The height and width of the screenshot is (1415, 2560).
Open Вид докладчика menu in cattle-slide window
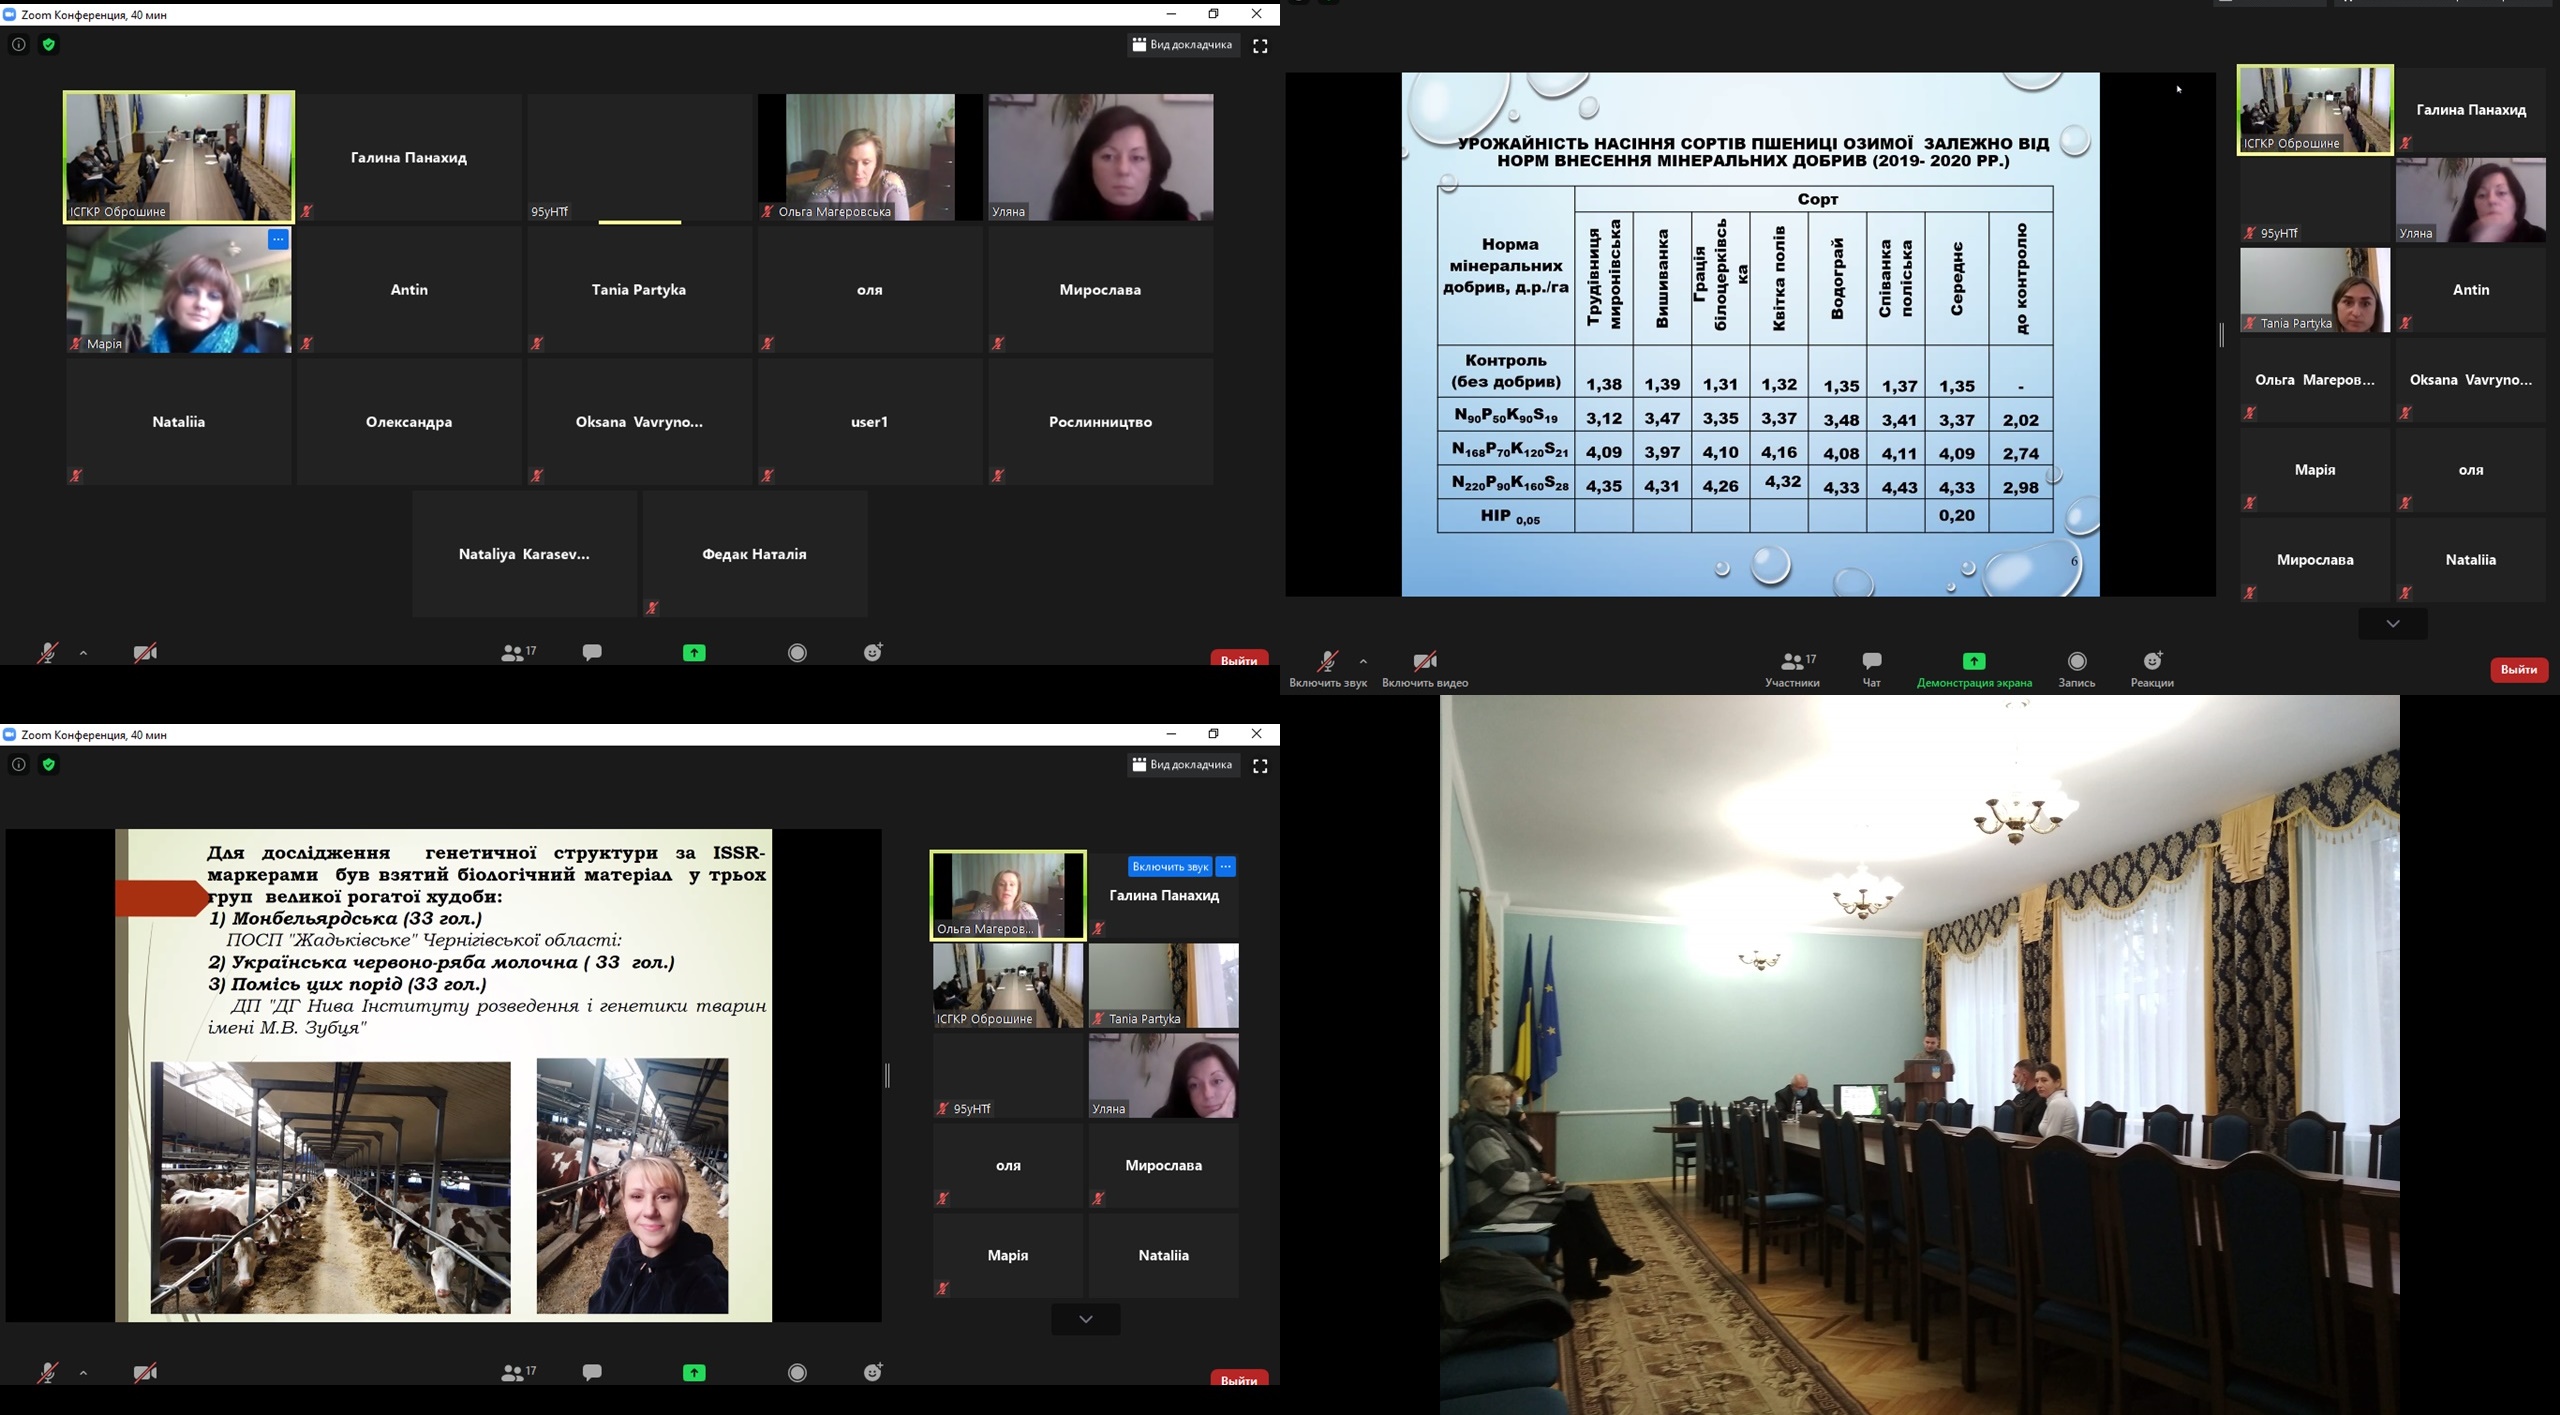pos(1183,765)
